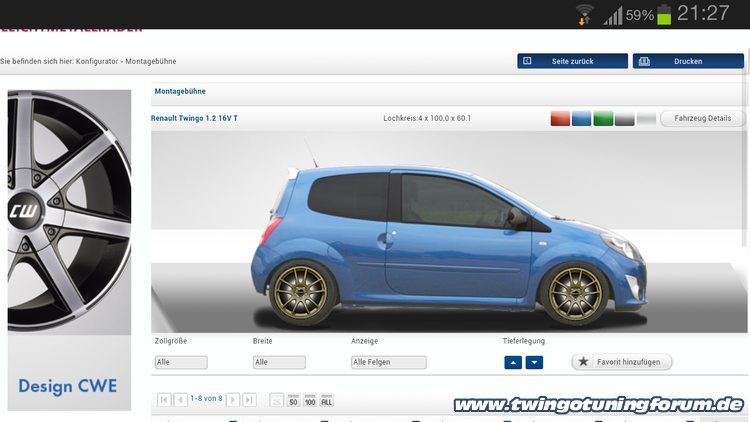Click the 1-8 von 8 page indicator
This screenshot has width=750, height=422.
coord(206,398)
